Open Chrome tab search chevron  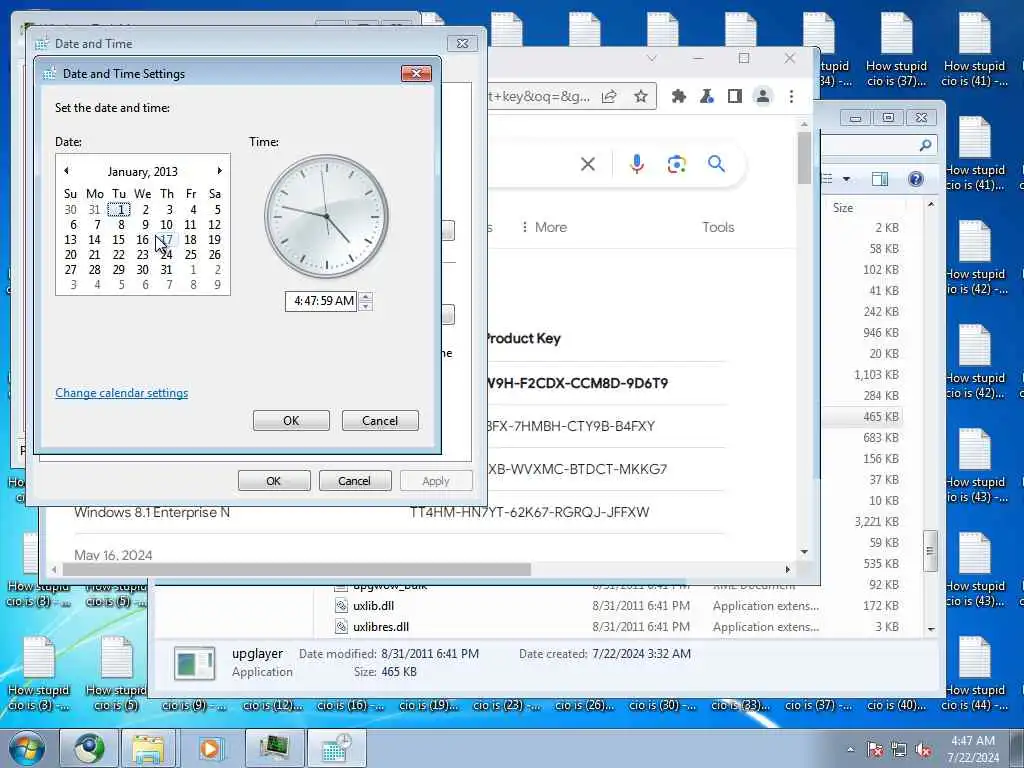[651, 58]
